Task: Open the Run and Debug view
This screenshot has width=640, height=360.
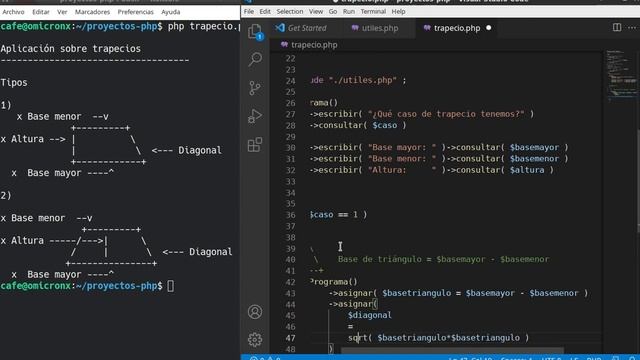Action: click(x=255, y=116)
